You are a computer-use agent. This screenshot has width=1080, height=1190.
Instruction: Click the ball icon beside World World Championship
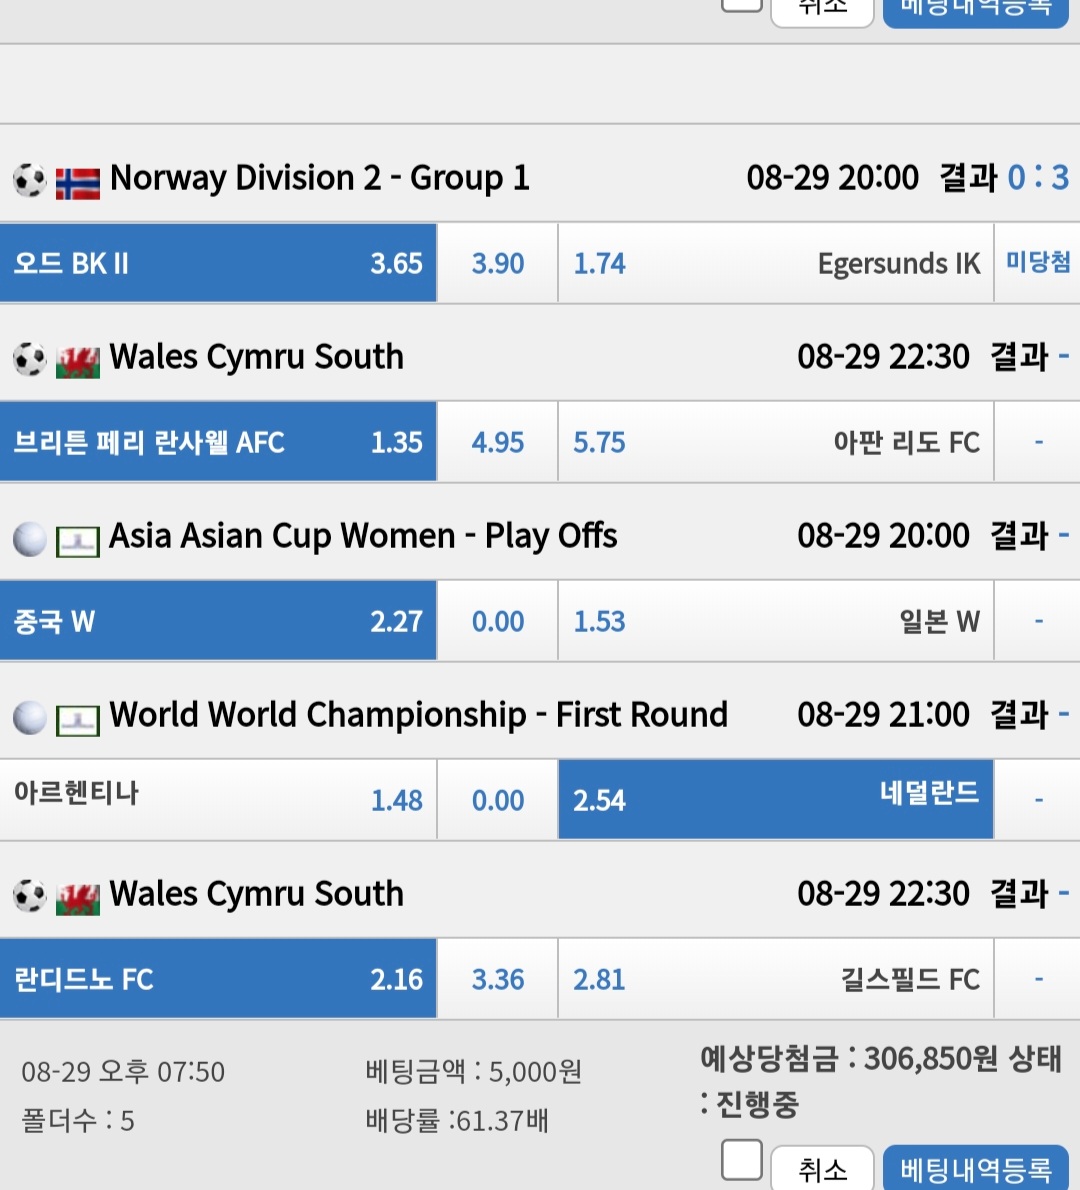[x=30, y=718]
